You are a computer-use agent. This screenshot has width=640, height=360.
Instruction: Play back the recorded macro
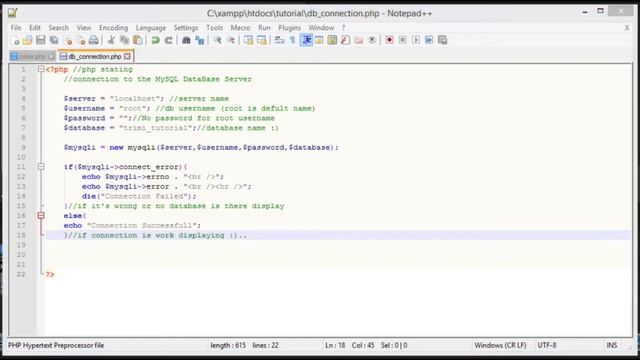(x=416, y=40)
